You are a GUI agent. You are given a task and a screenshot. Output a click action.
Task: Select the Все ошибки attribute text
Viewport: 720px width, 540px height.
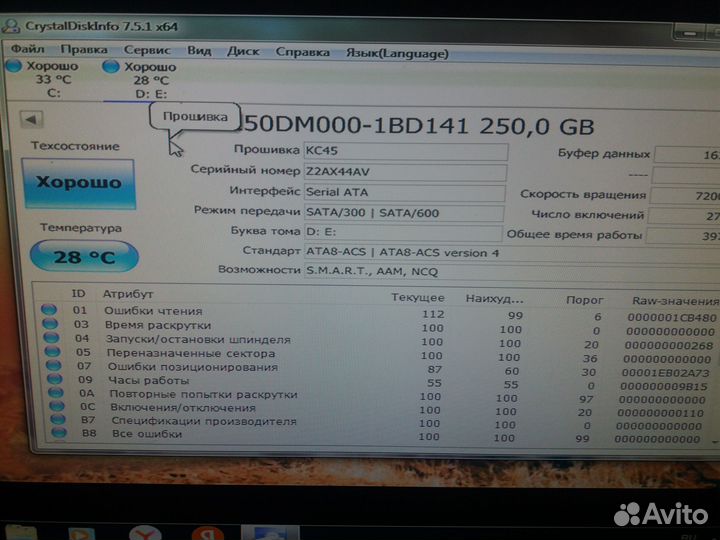click(x=147, y=433)
